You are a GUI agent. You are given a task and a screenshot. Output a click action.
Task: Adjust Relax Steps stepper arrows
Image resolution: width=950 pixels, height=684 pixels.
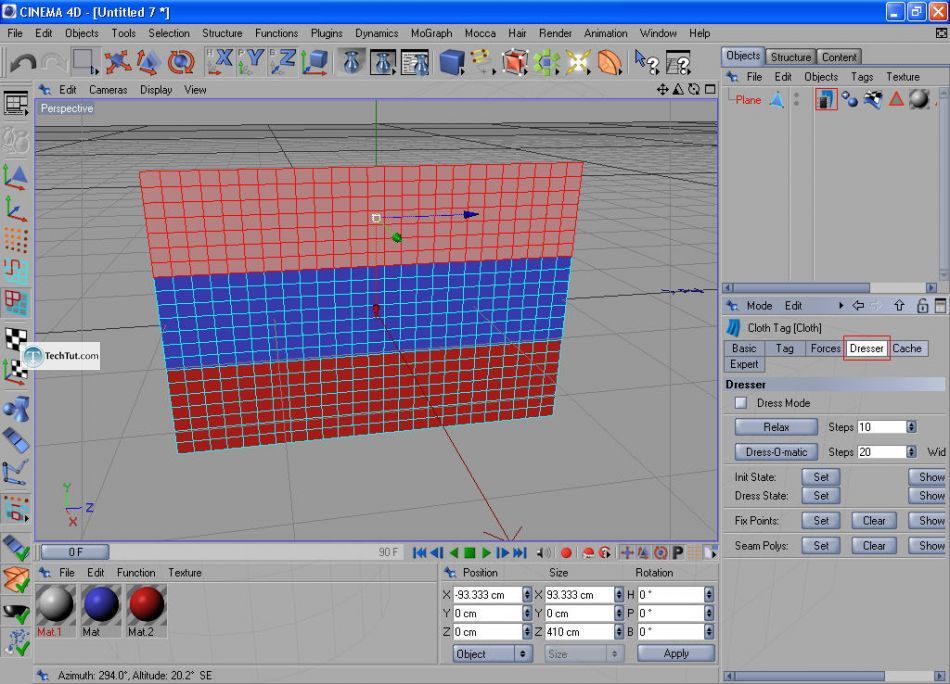click(911, 427)
